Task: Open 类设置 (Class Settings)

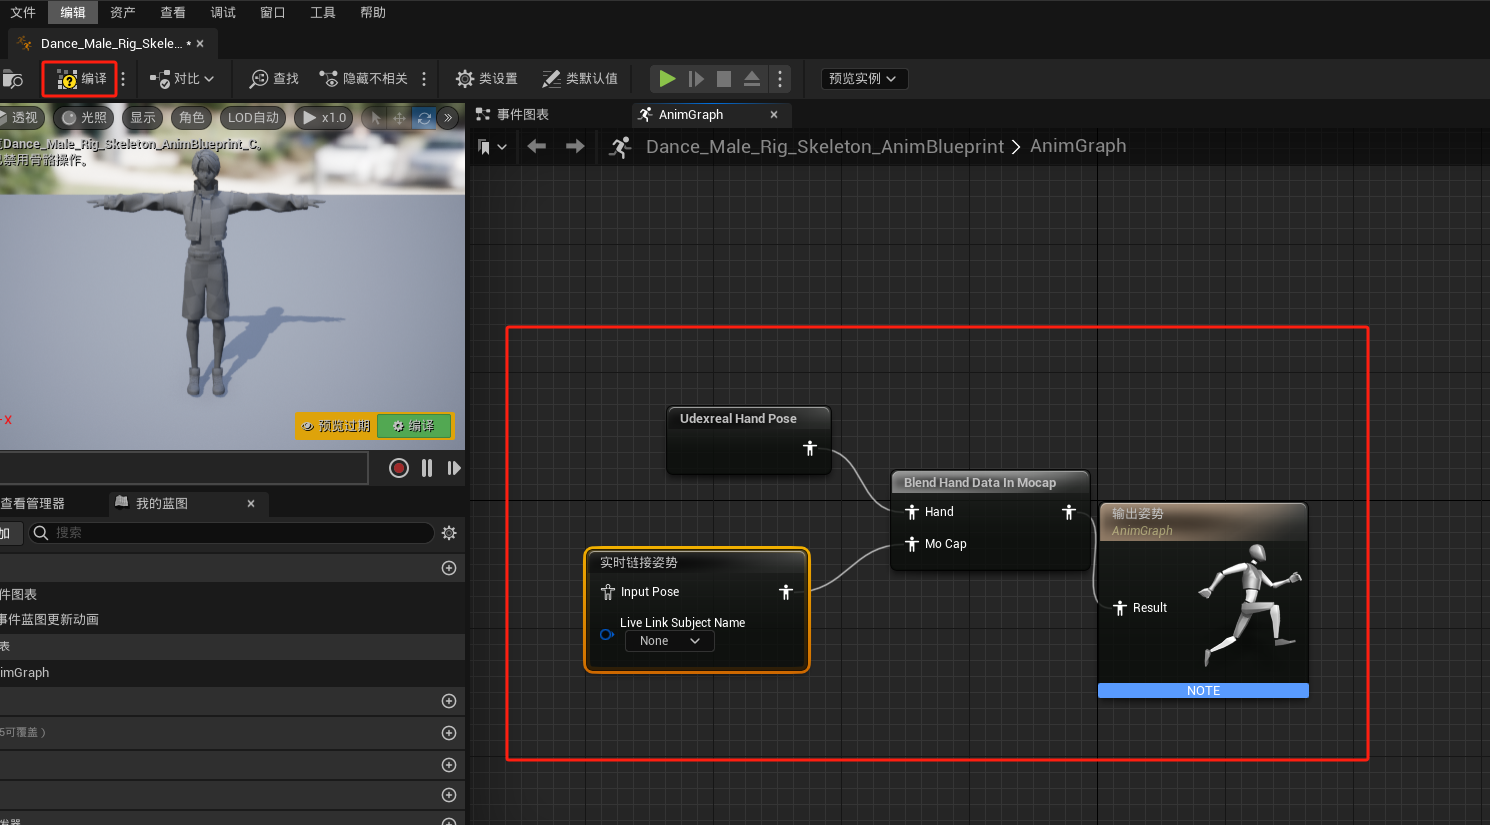Action: click(x=486, y=79)
